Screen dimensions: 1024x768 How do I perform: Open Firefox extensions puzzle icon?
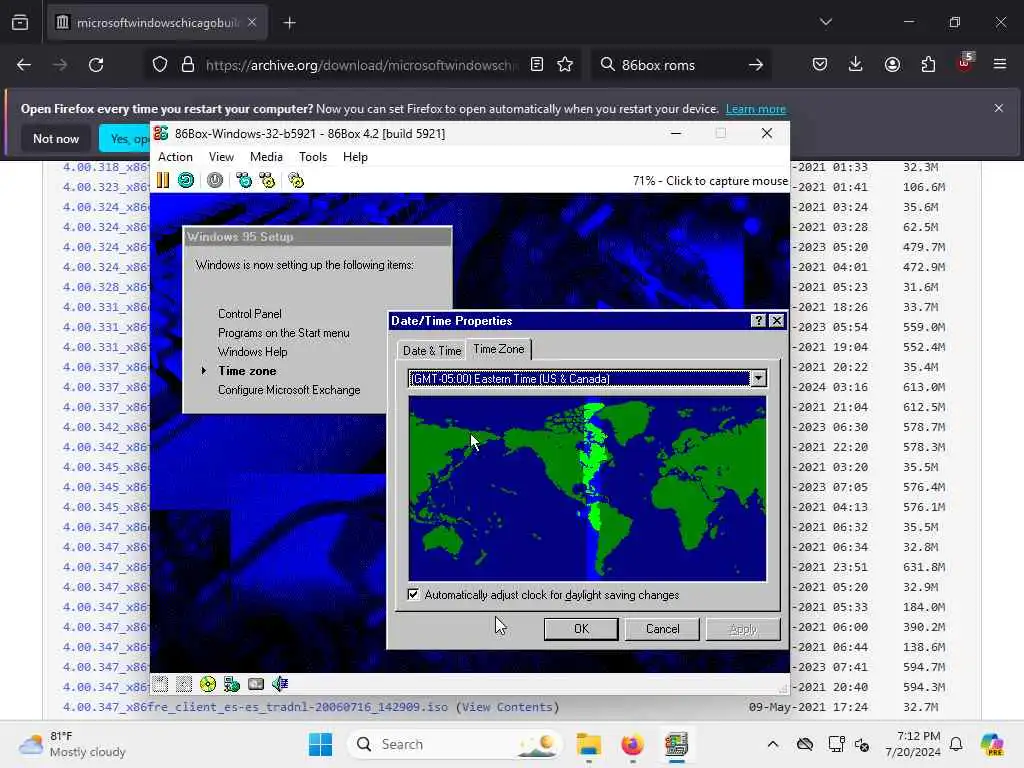928,64
